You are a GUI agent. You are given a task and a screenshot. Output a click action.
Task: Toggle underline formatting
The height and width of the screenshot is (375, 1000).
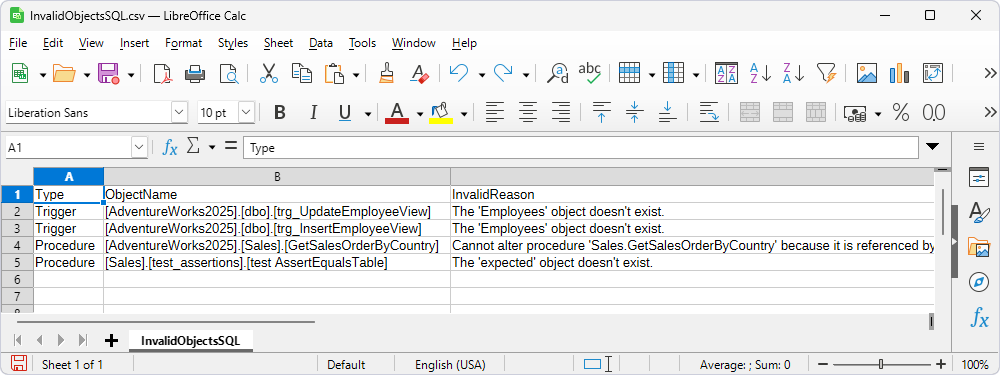[x=345, y=113]
